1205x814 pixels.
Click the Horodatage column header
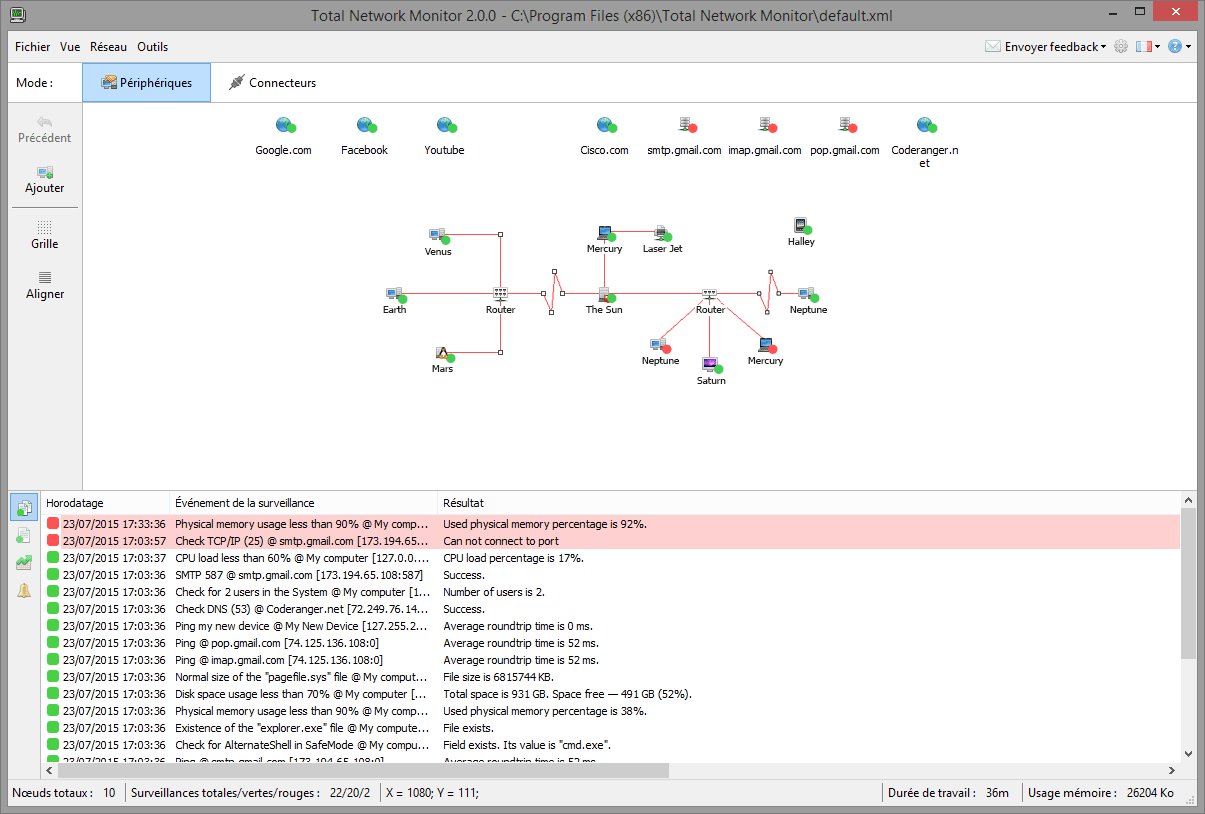point(74,503)
